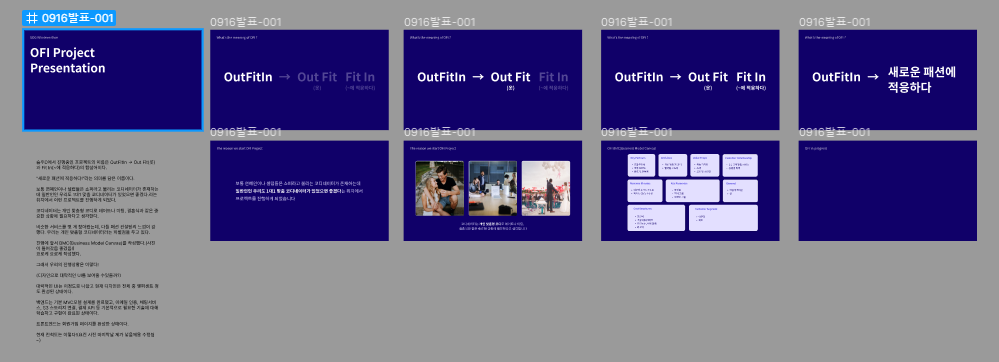This screenshot has width=999, height=362.
Task: Click the Key Partners card in BMC slide
Action: tap(641, 165)
